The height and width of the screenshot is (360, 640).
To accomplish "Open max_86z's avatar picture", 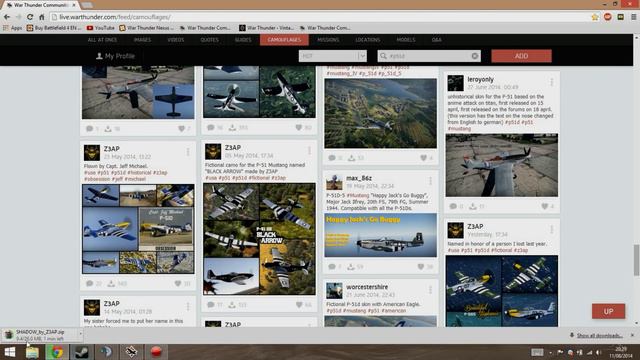I will coord(334,182).
